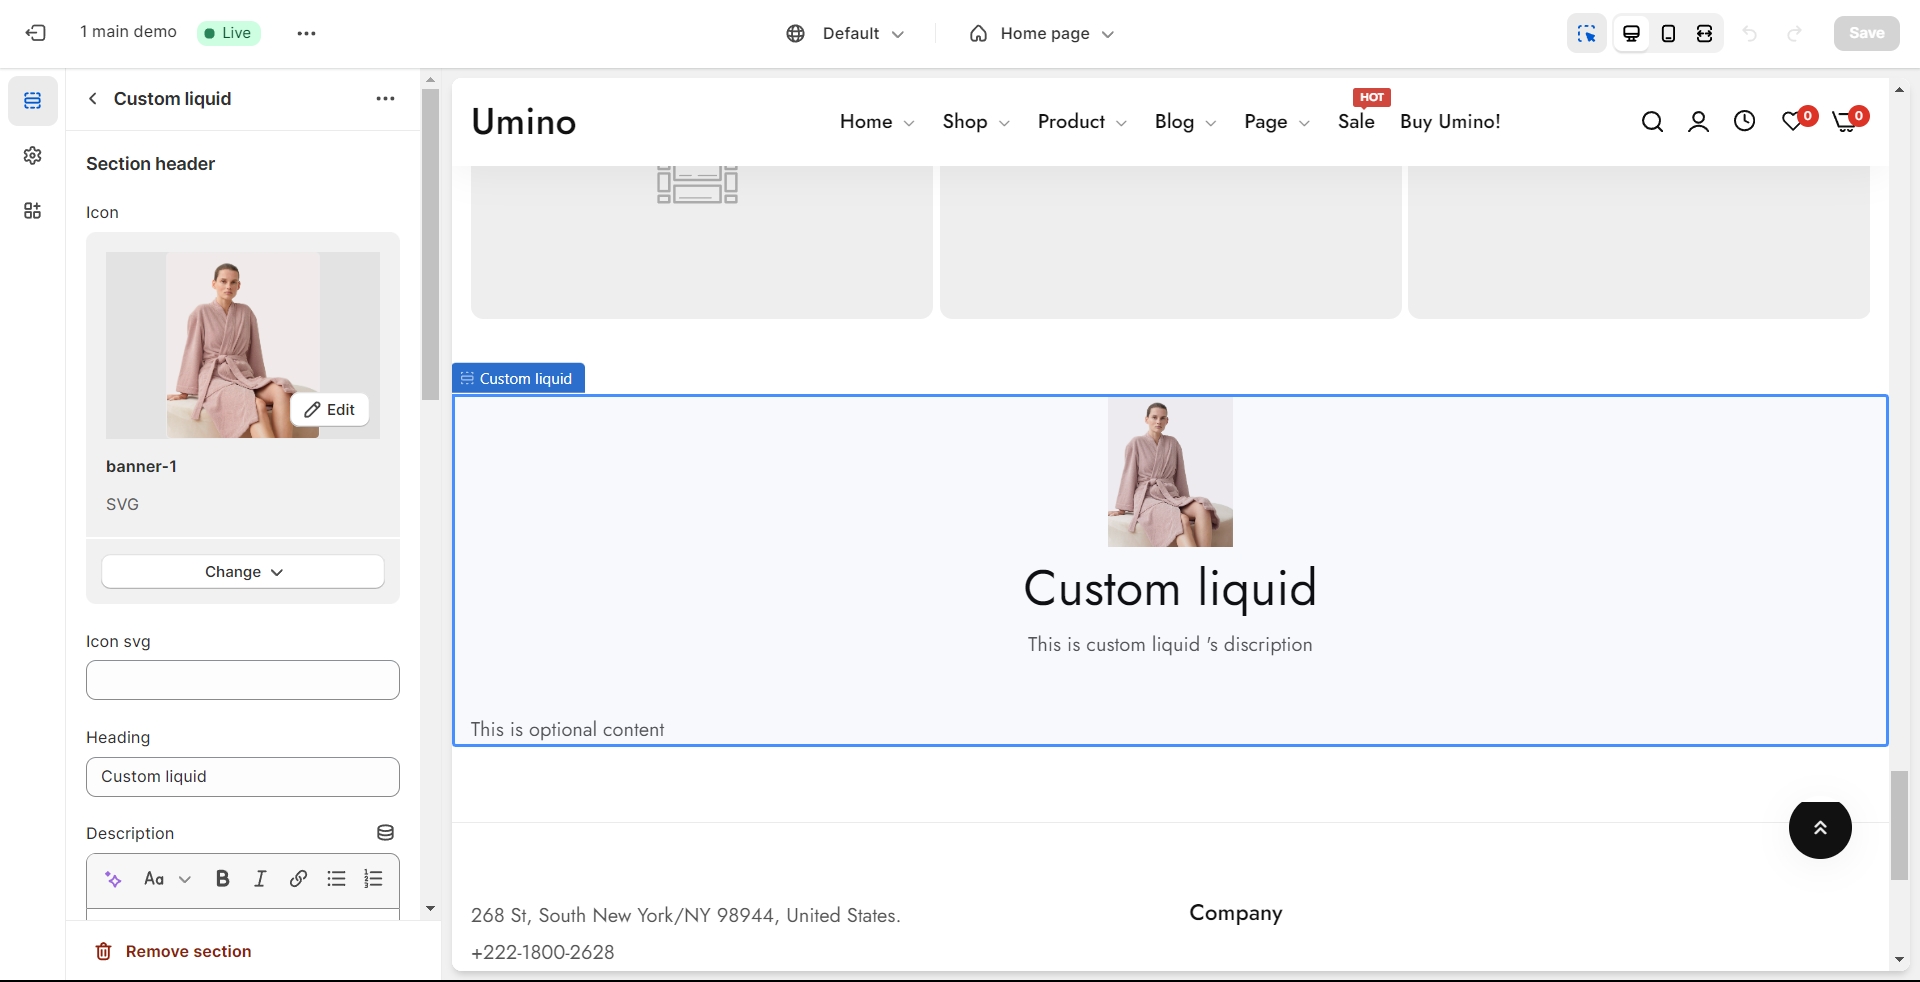Toggle the inspector selection tool

click(x=1587, y=34)
